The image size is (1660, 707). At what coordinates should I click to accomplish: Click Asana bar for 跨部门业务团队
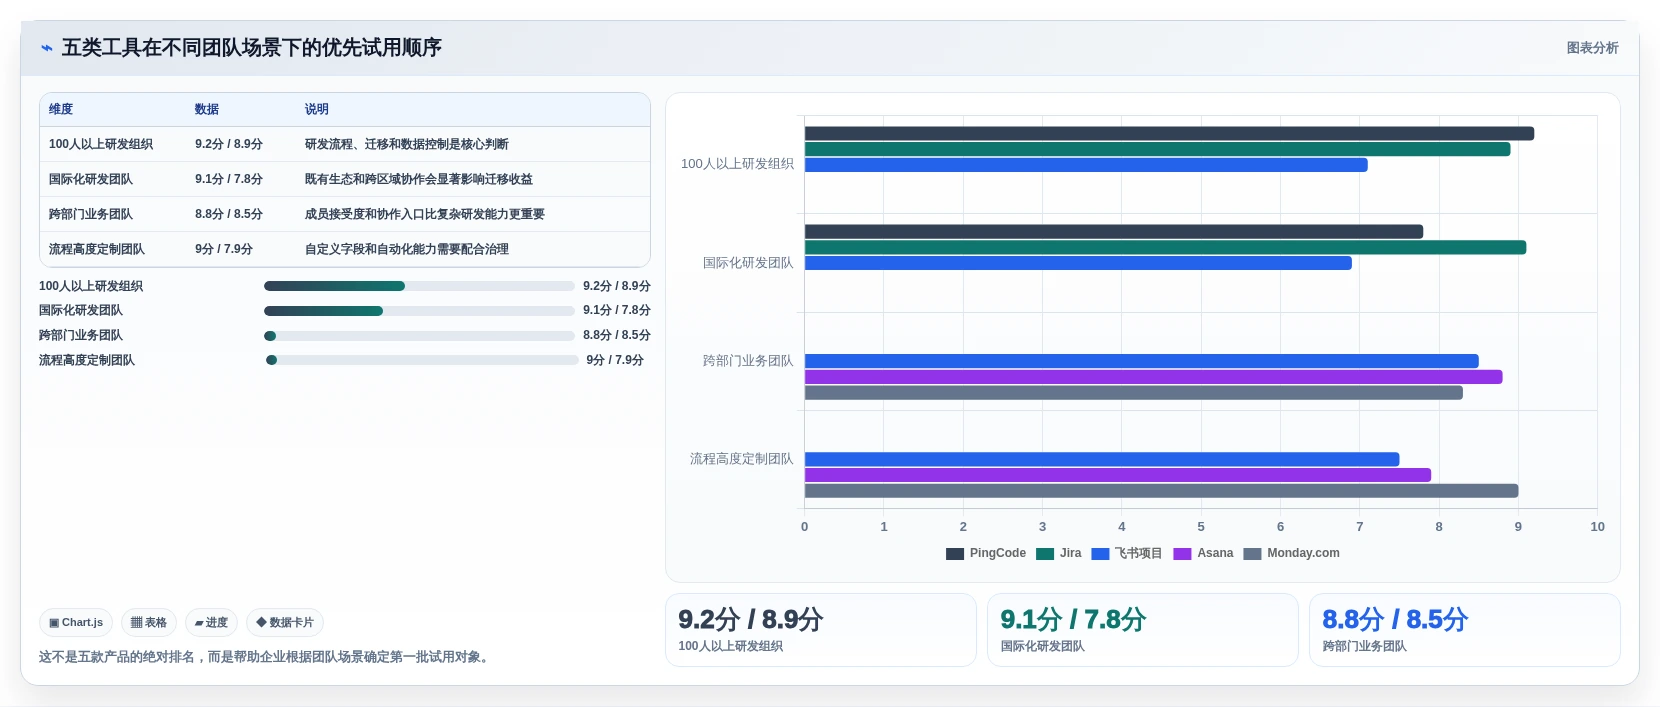tap(1153, 377)
